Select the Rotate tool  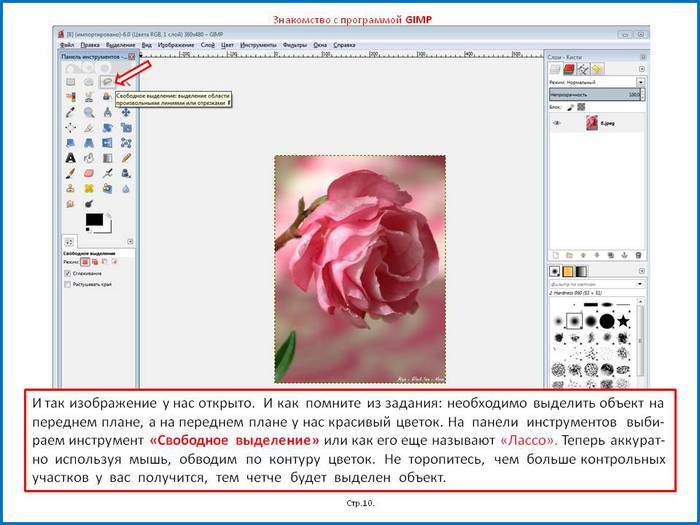point(107,128)
